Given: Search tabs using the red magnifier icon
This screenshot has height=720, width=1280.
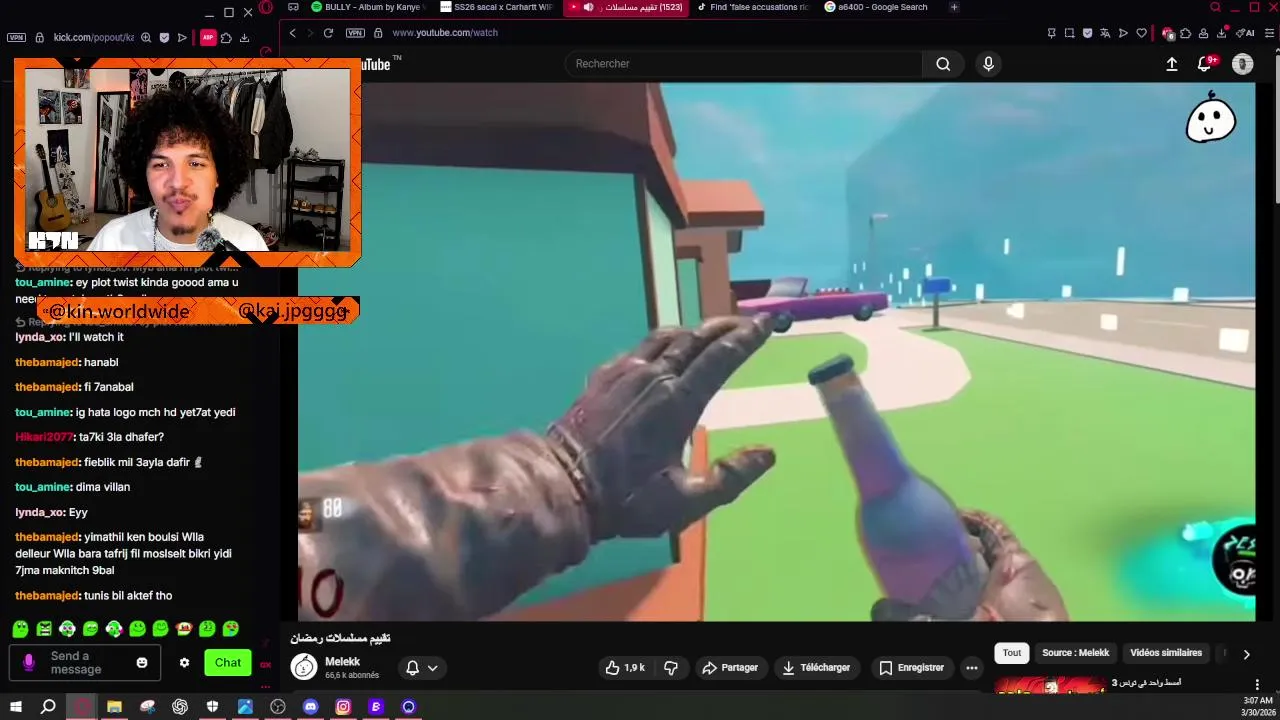Looking at the screenshot, I should (x=1215, y=7).
